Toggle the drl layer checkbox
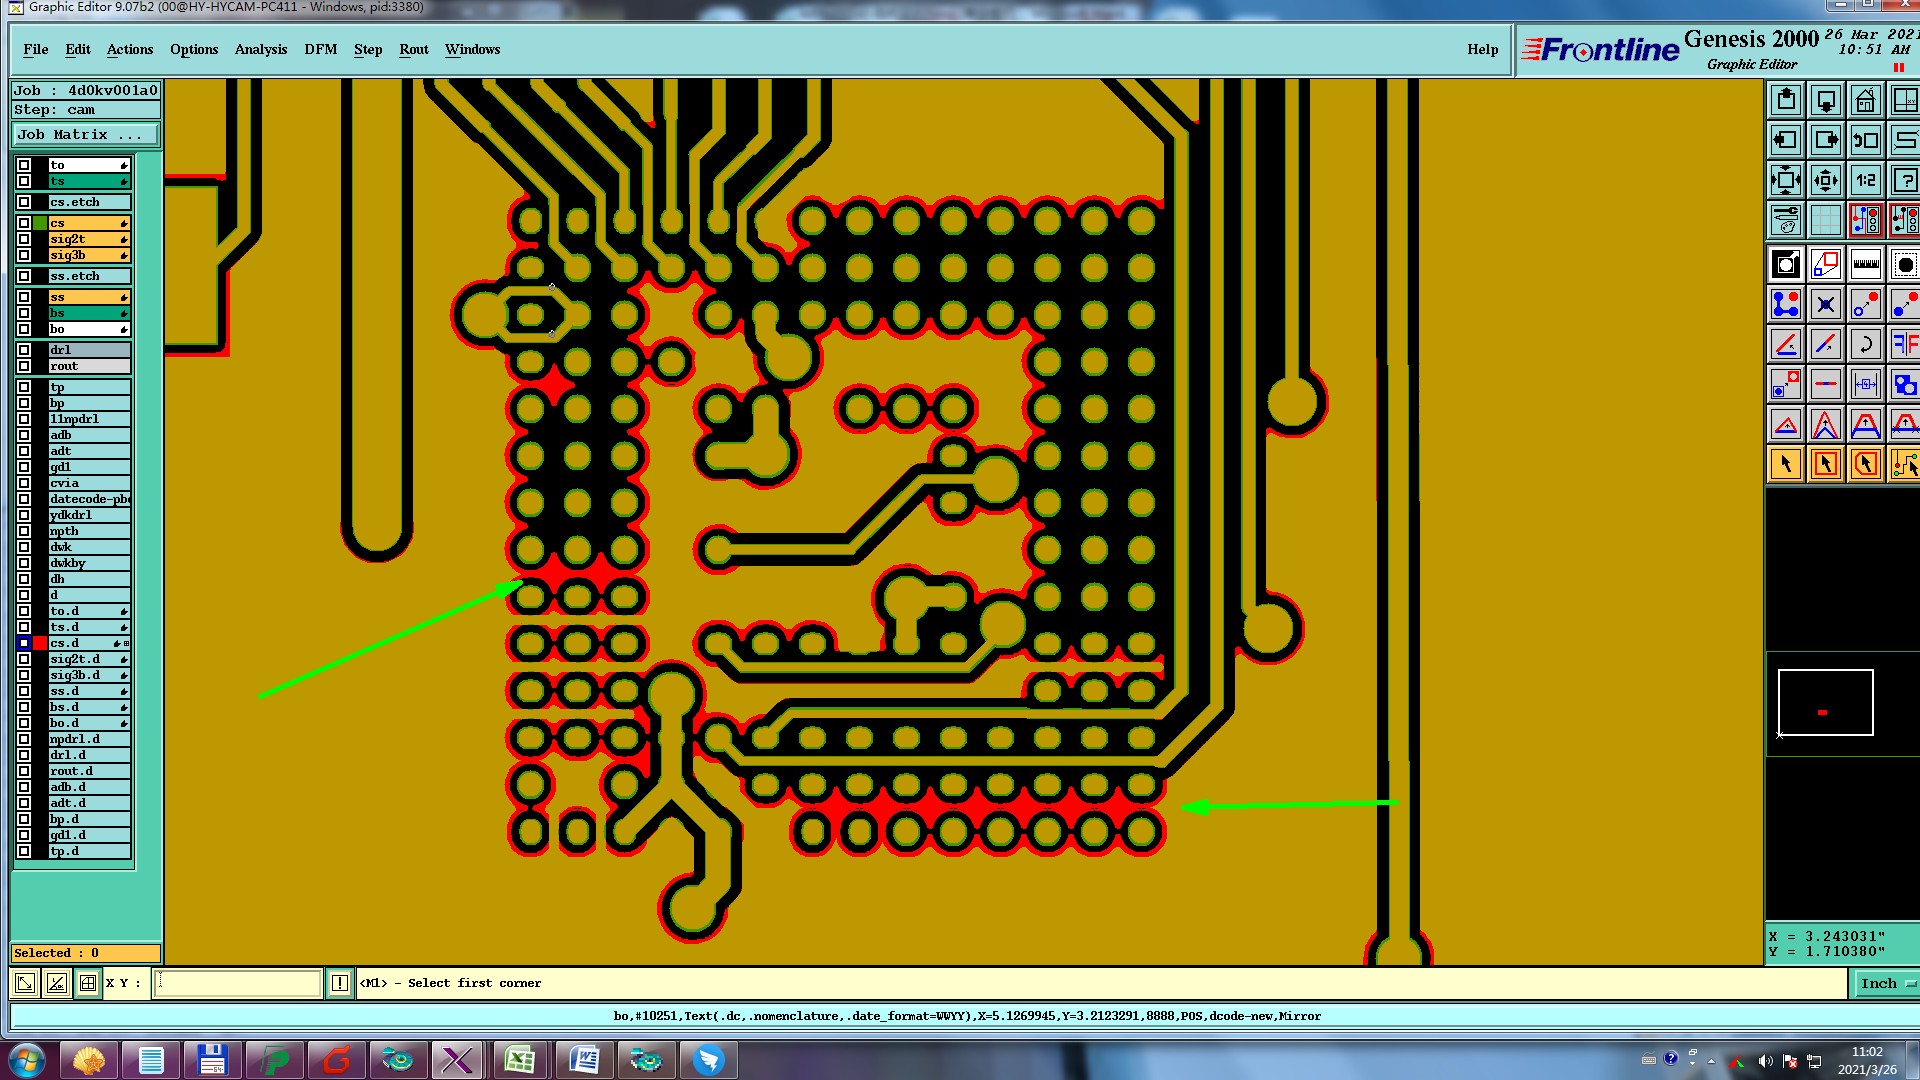 [24, 350]
